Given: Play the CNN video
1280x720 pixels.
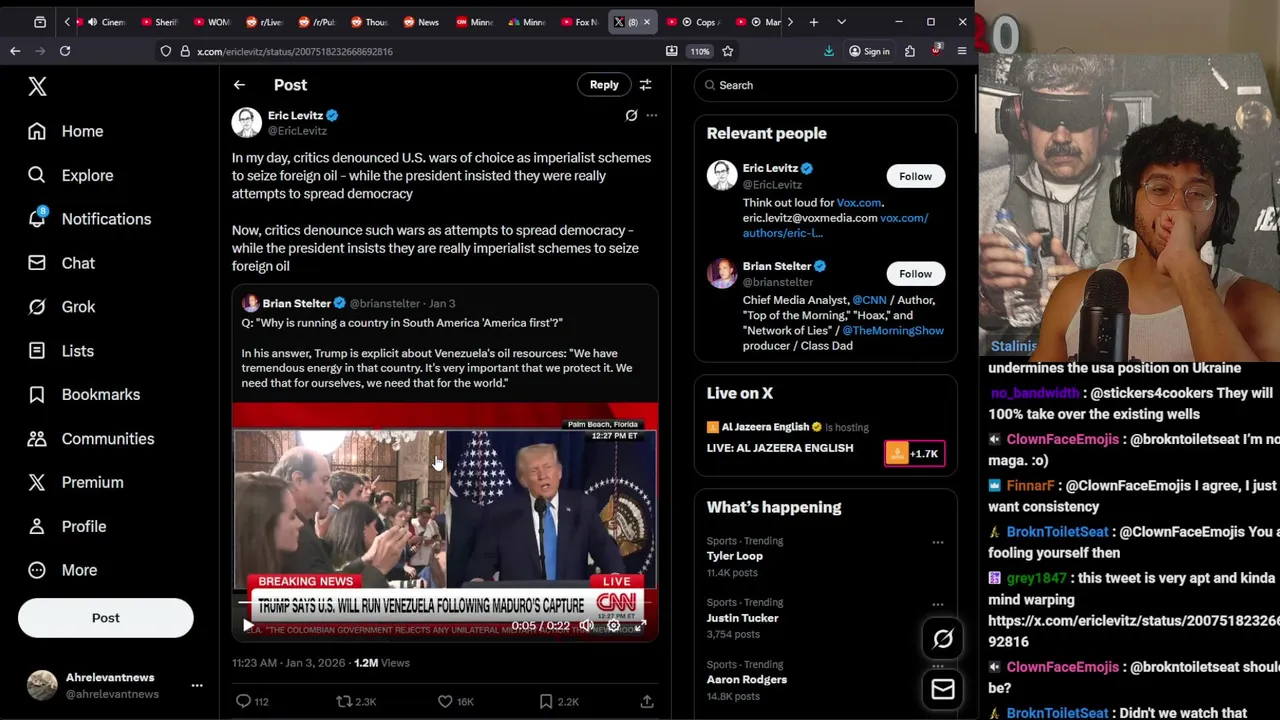Looking at the screenshot, I should pos(248,626).
